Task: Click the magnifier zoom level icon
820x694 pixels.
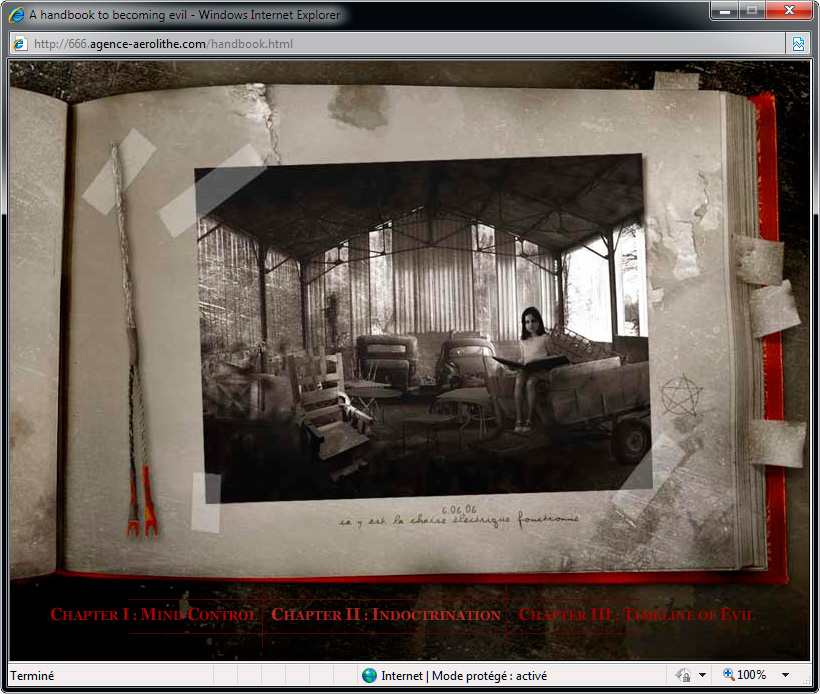Action: coord(728,676)
